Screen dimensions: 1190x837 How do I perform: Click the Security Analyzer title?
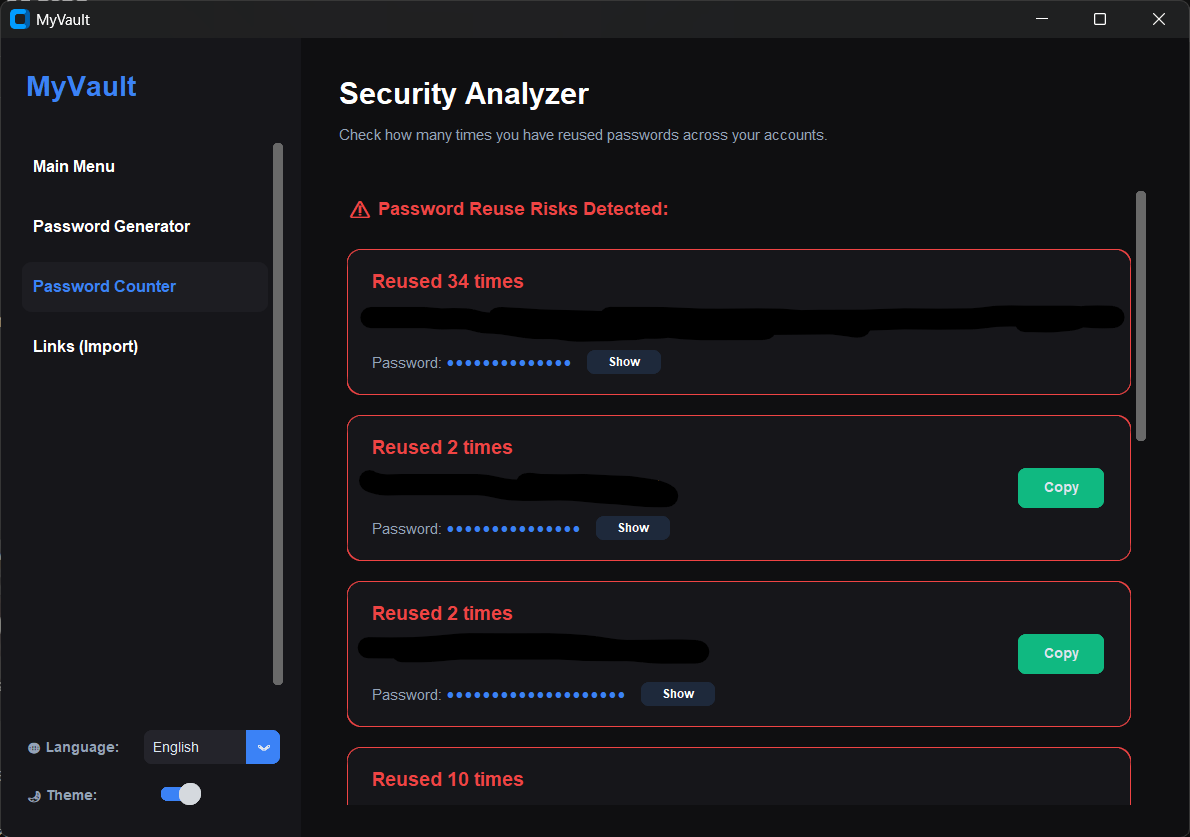pos(464,94)
